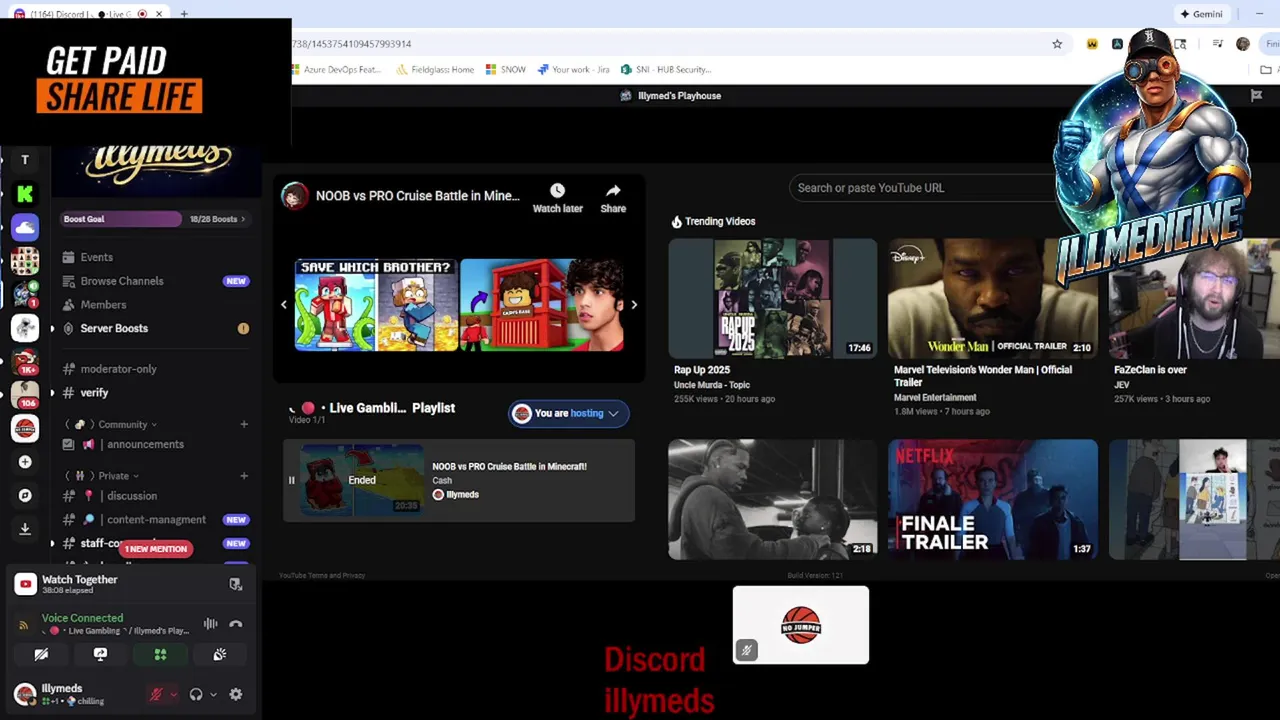Disconnect from voice channel
Viewport: 1280px width, 720px height.
coord(236,624)
